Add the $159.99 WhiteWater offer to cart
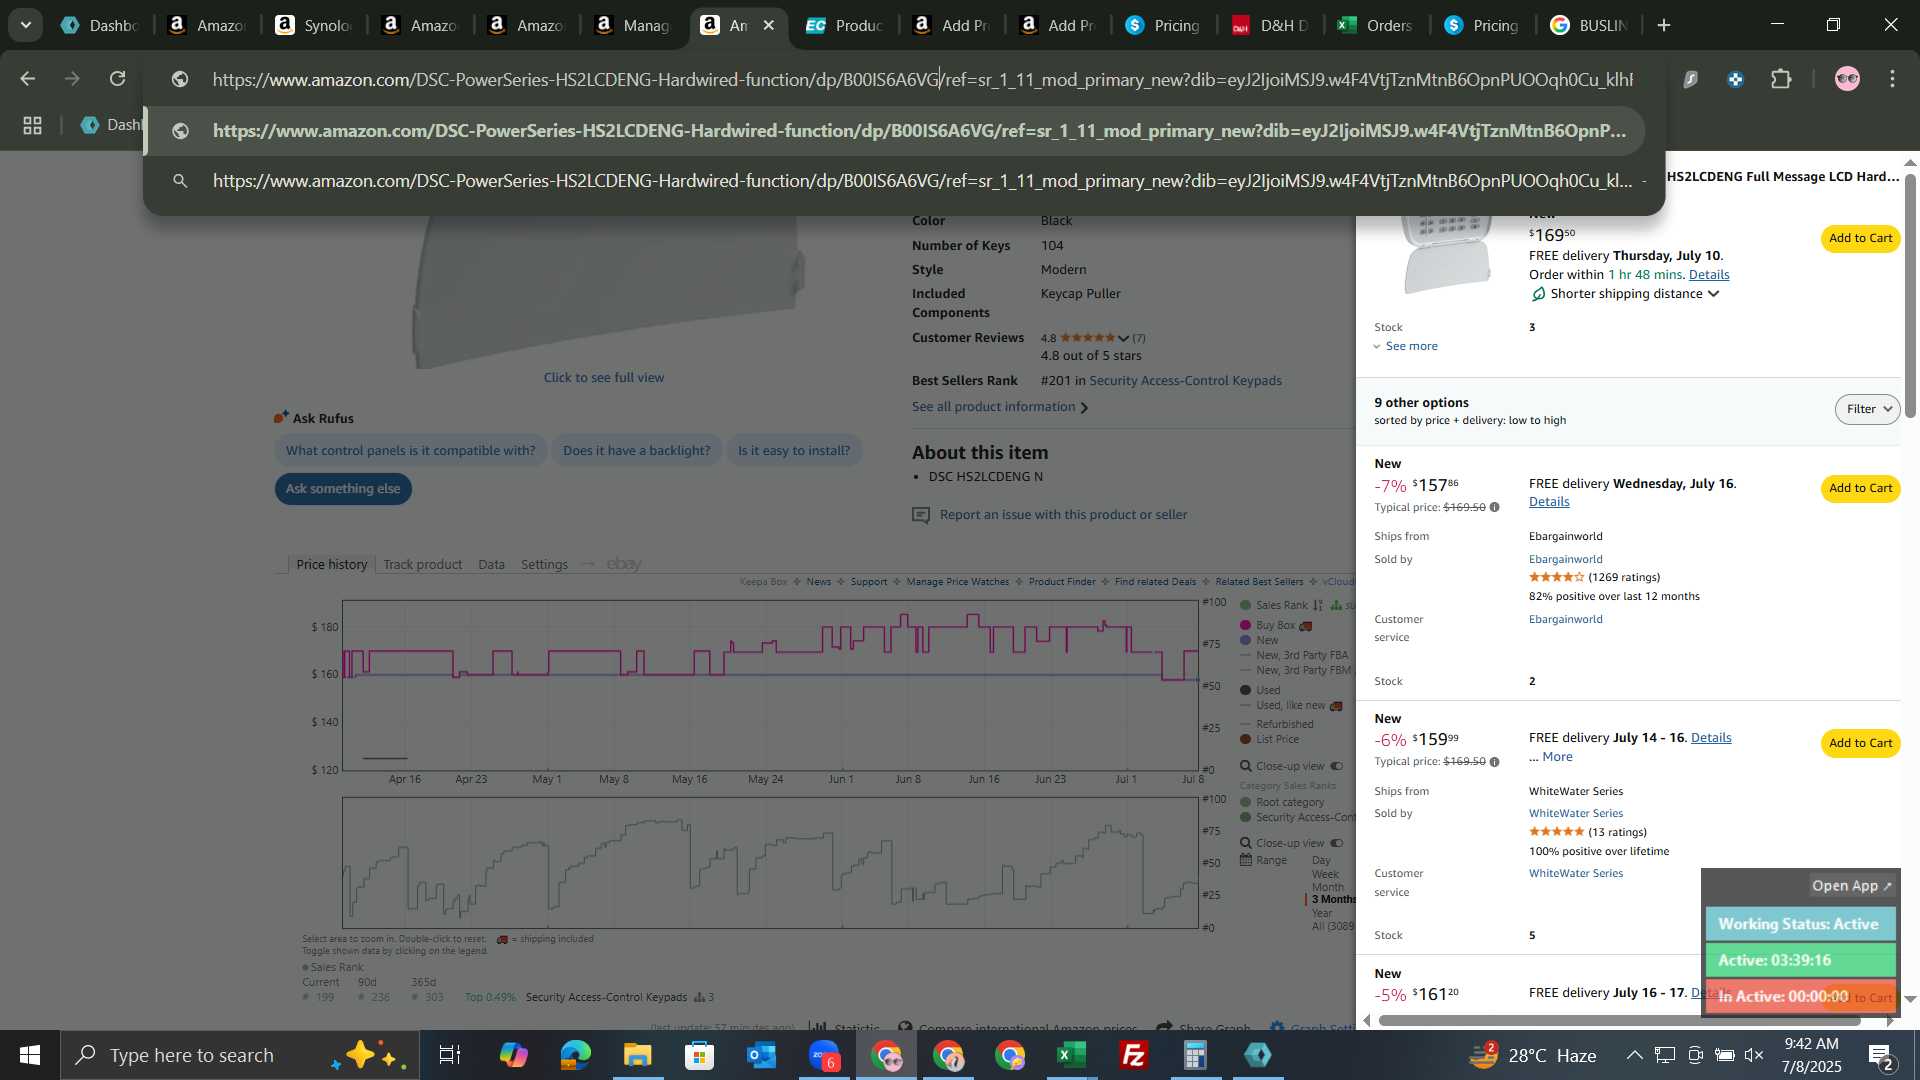 coord(1860,743)
